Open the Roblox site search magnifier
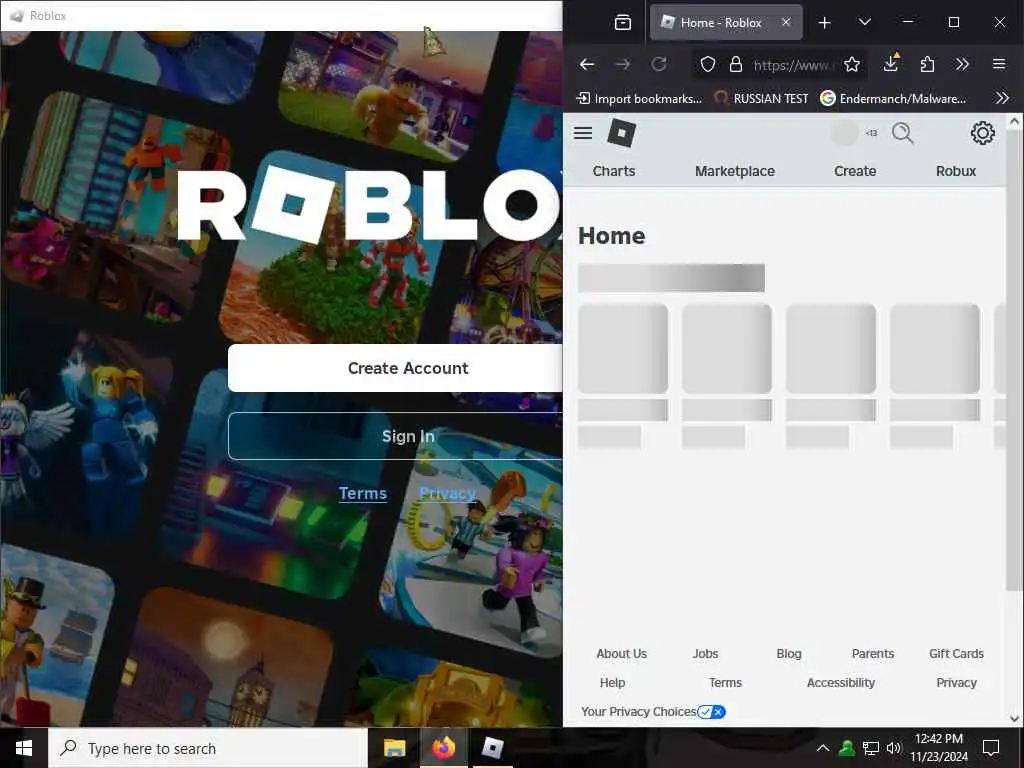 (x=903, y=133)
